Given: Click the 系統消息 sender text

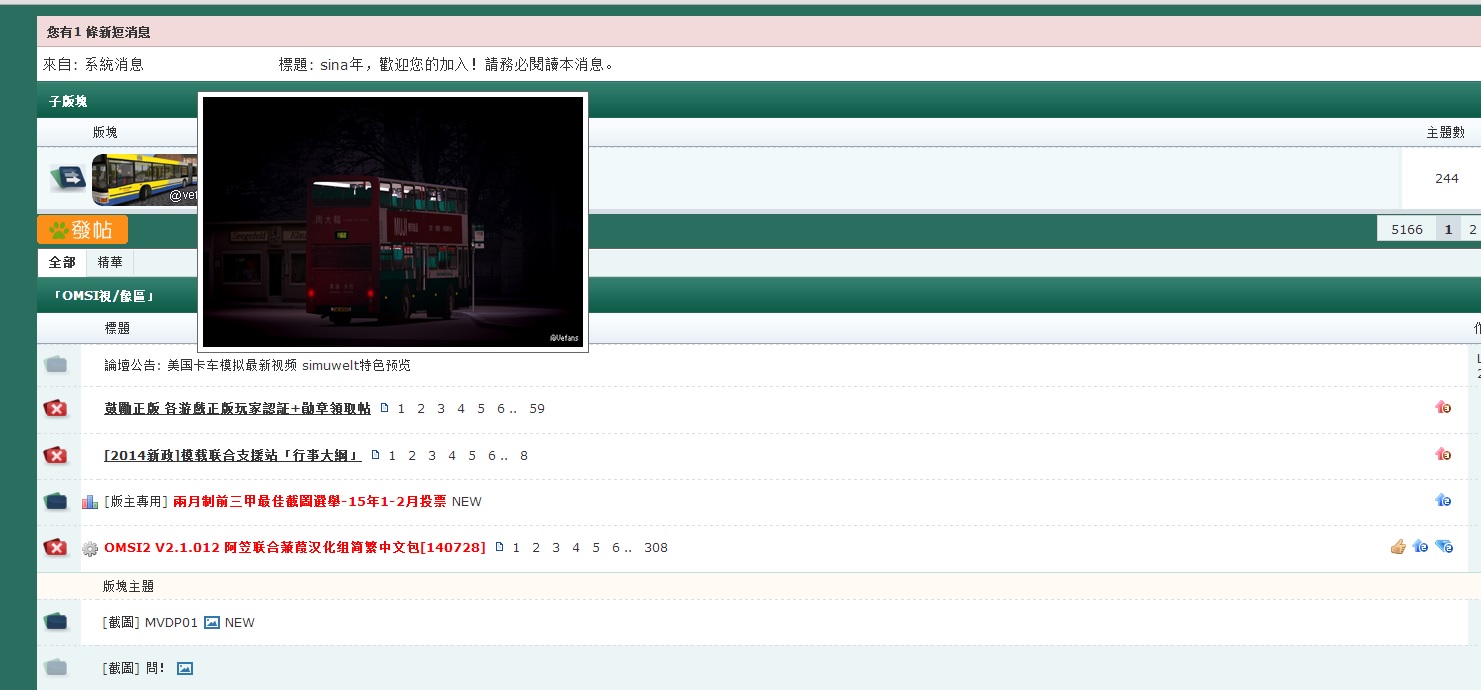Looking at the screenshot, I should [x=114, y=64].
